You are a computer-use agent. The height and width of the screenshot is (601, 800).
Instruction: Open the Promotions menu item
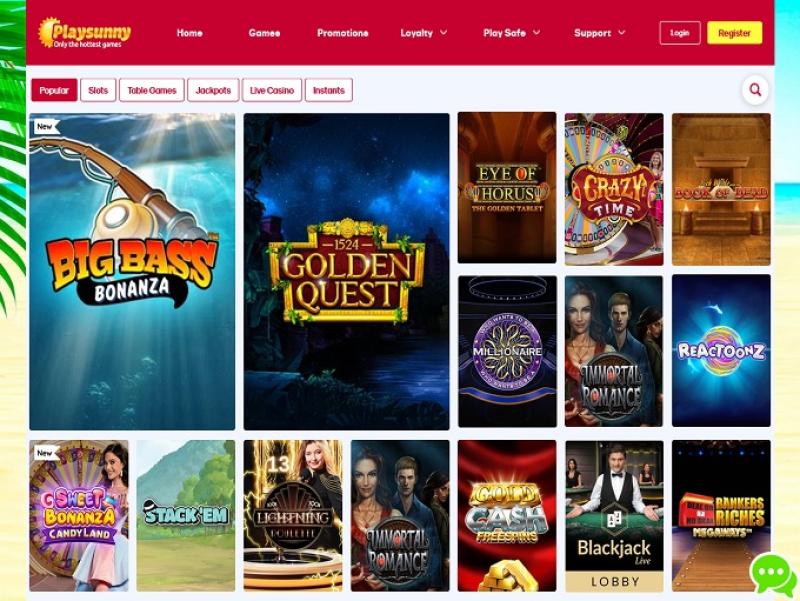tap(343, 33)
